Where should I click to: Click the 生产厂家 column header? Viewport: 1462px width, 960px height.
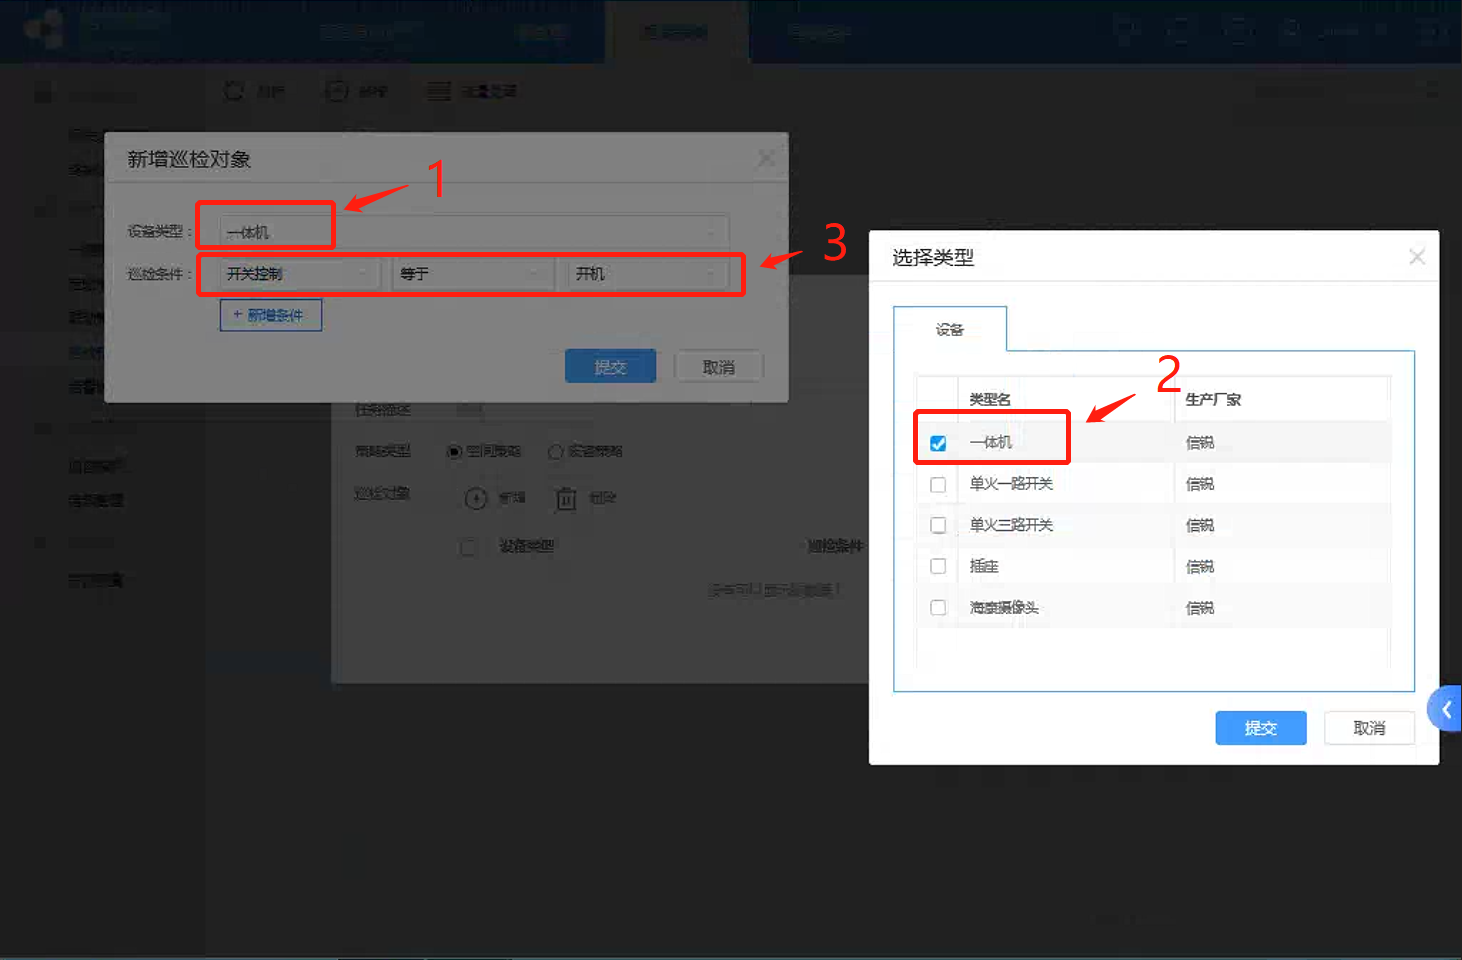point(1213,399)
